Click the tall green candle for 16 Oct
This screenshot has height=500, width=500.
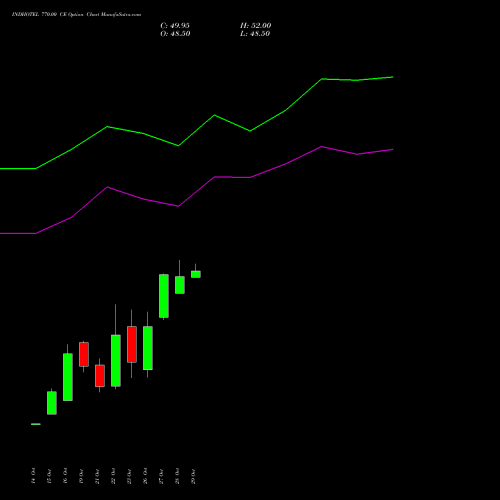tap(68, 377)
